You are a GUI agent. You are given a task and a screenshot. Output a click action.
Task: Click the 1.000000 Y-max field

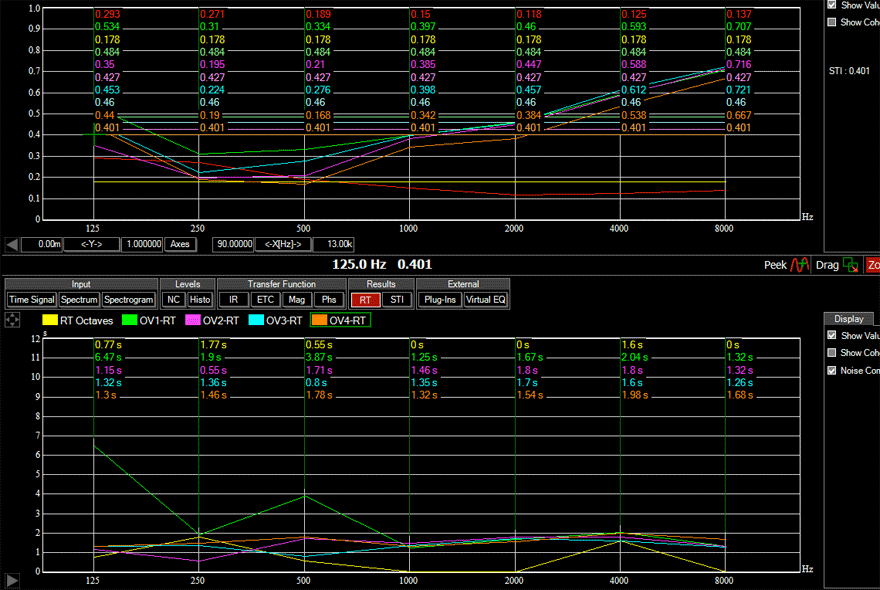(x=142, y=244)
